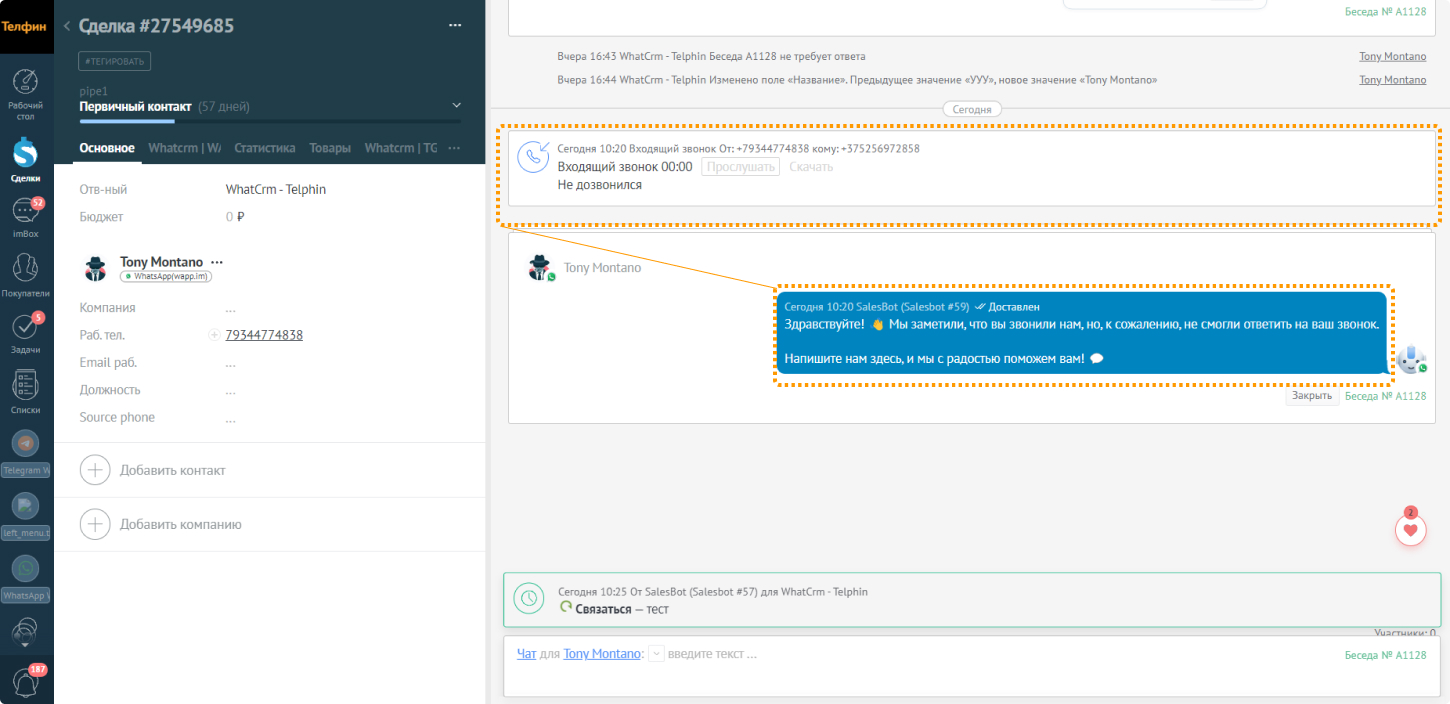Click Добавить контакт plus button

click(95, 470)
